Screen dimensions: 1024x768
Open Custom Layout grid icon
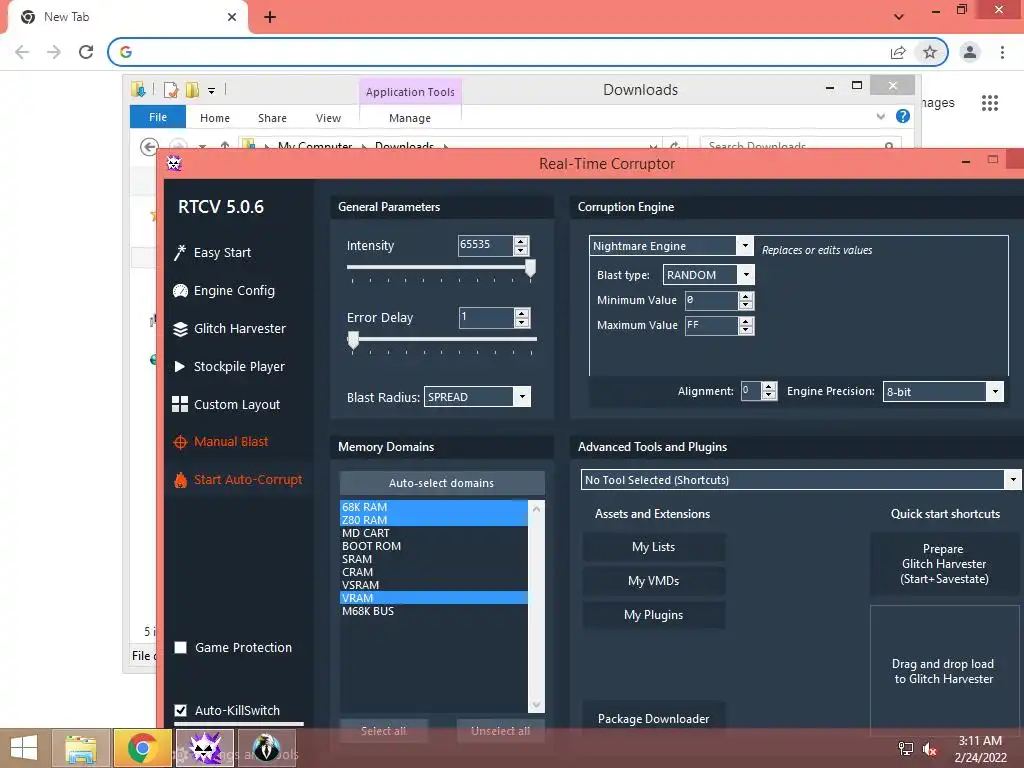tap(180, 404)
